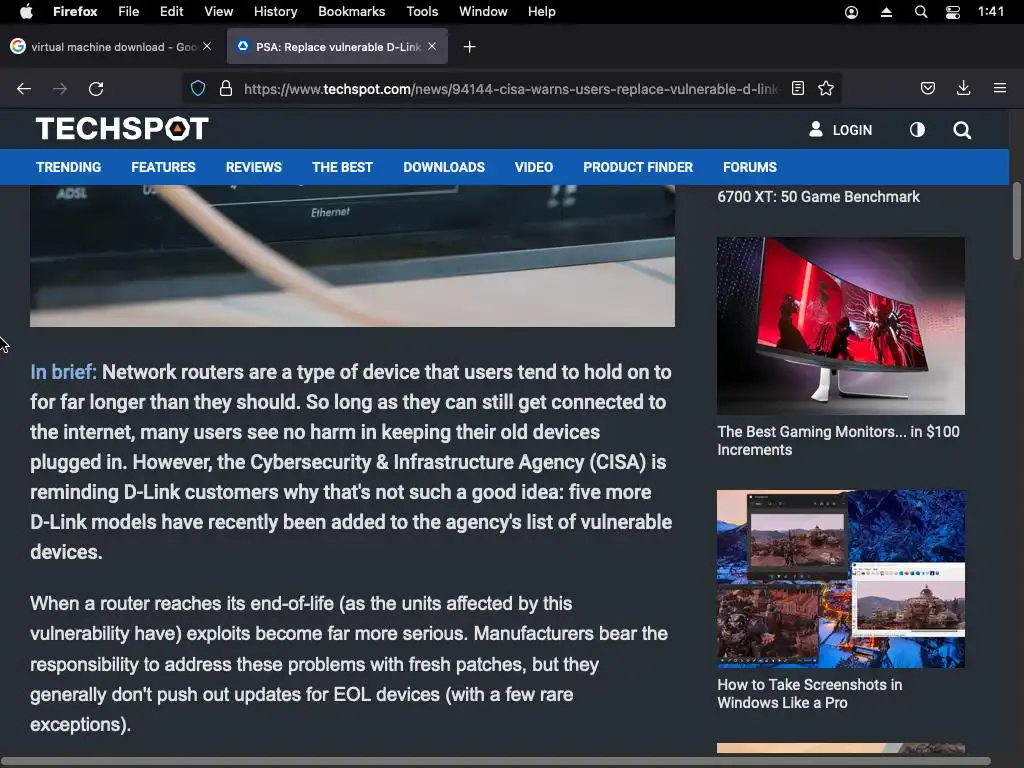Image resolution: width=1024 pixels, height=768 pixels.
Task: Click the router article header image
Action: point(352,255)
